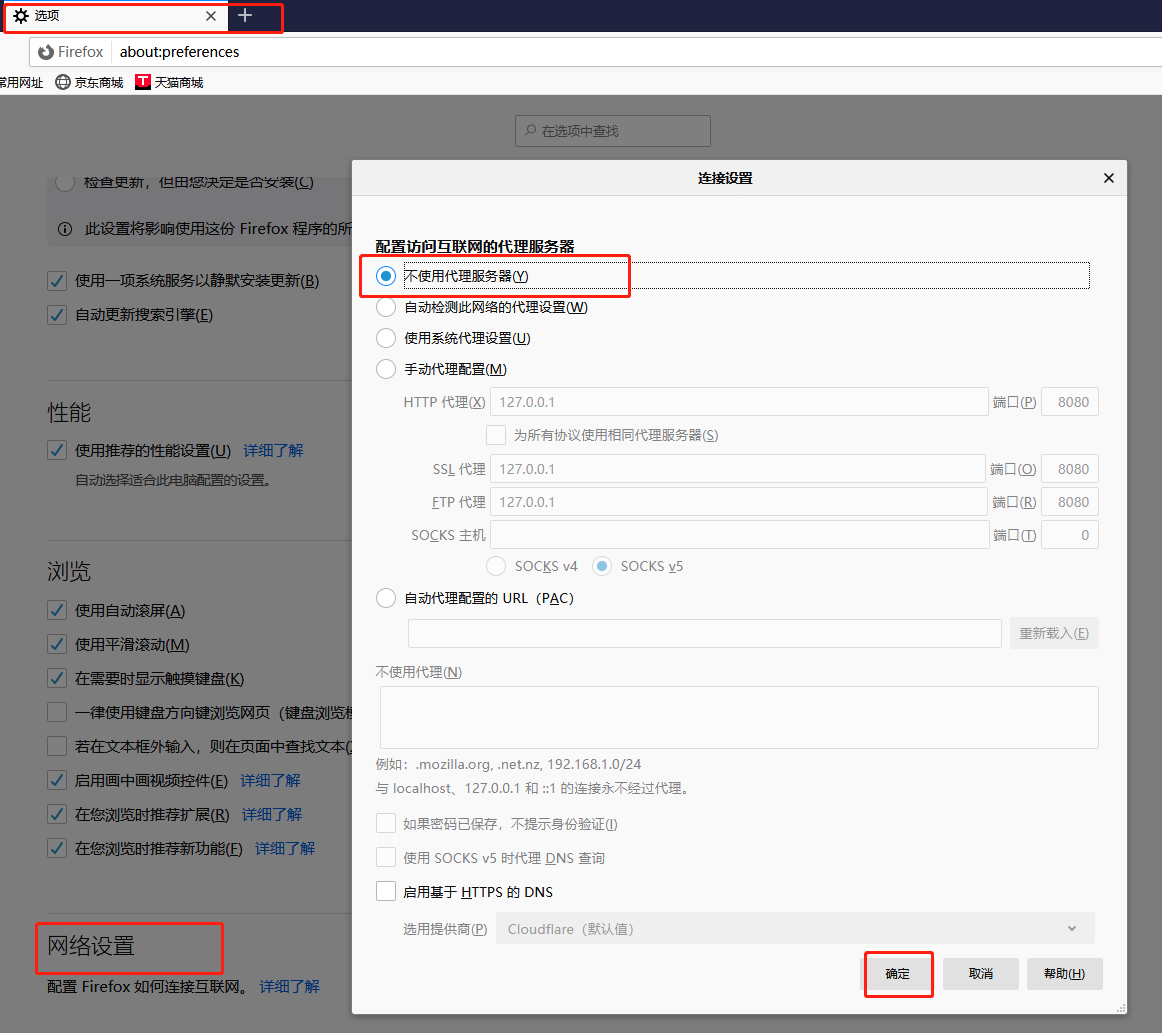Click the Firefox identity icon in URL bar
This screenshot has width=1162, height=1033.
tap(46, 52)
